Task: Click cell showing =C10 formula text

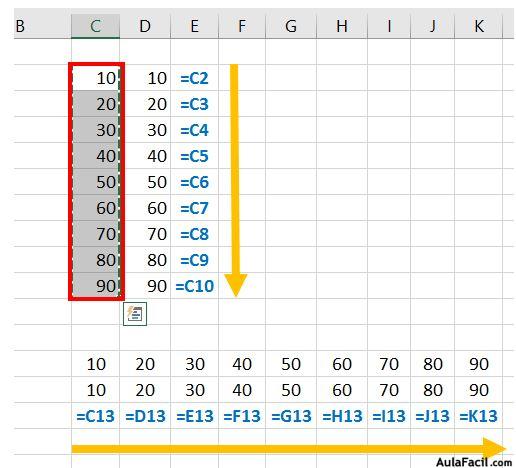Action: coord(194,286)
